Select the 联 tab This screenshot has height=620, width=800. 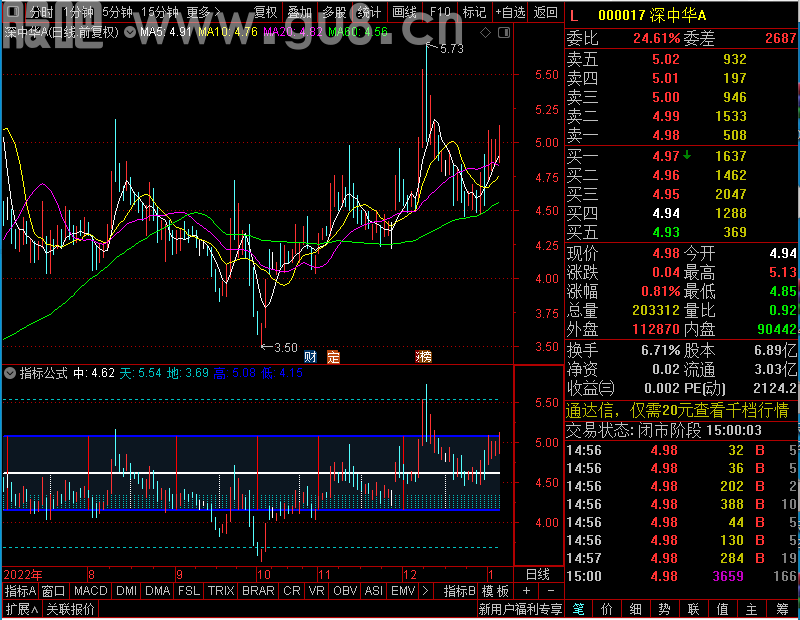point(693,609)
